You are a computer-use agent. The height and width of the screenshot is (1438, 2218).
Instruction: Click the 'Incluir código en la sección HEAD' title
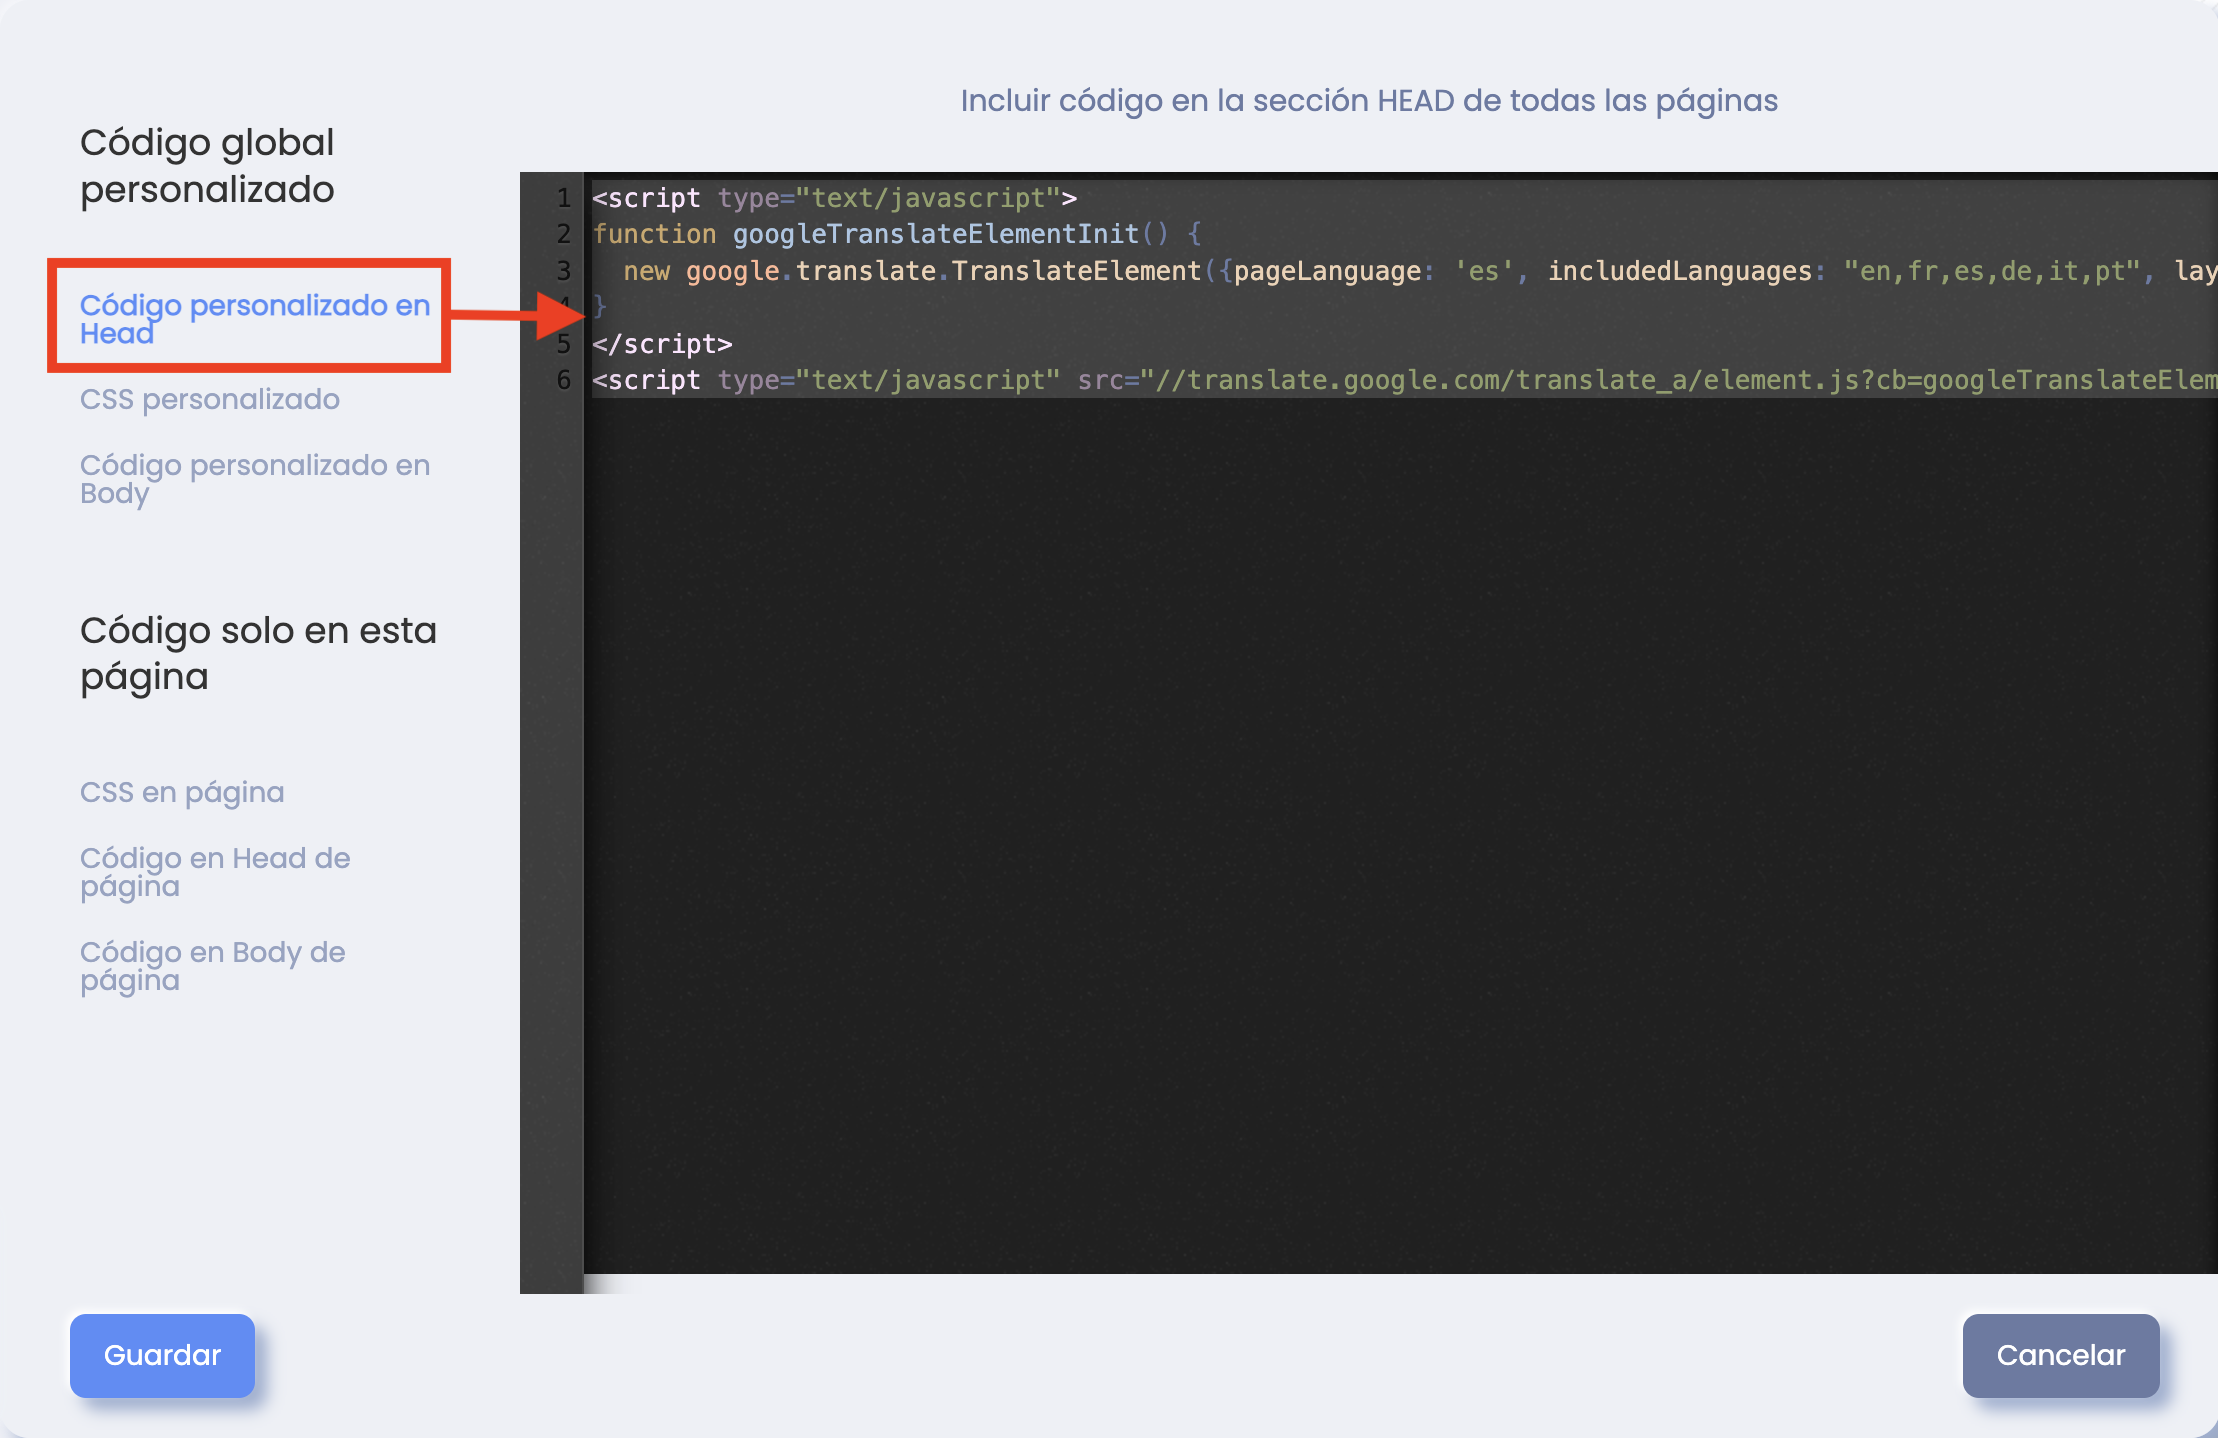tap(1369, 101)
